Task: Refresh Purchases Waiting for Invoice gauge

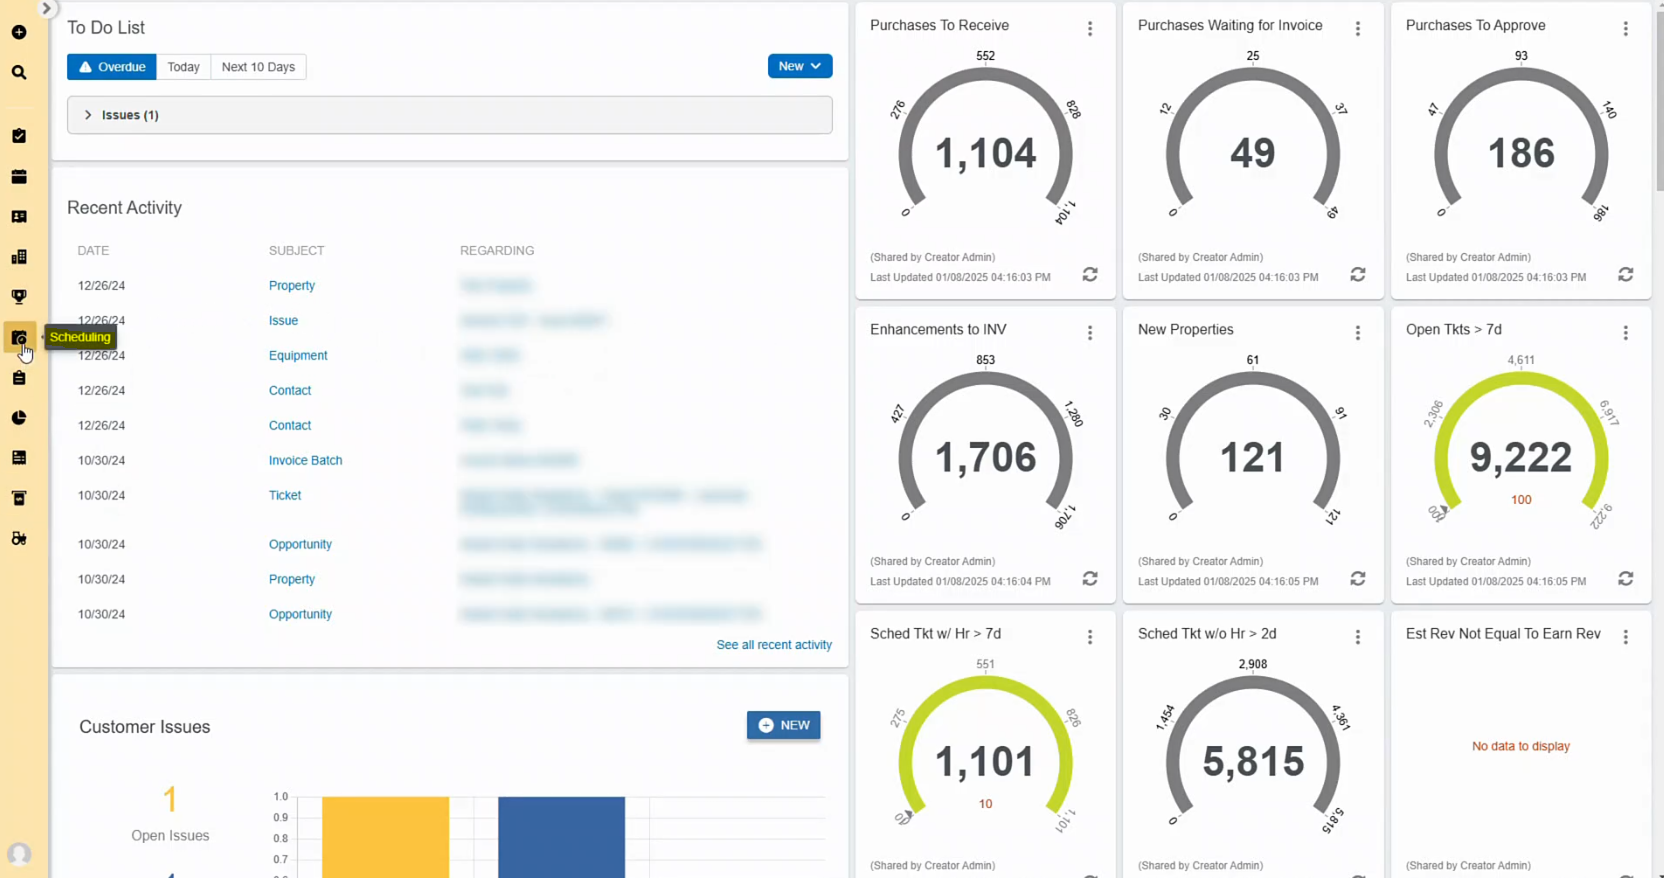Action: [x=1358, y=274]
